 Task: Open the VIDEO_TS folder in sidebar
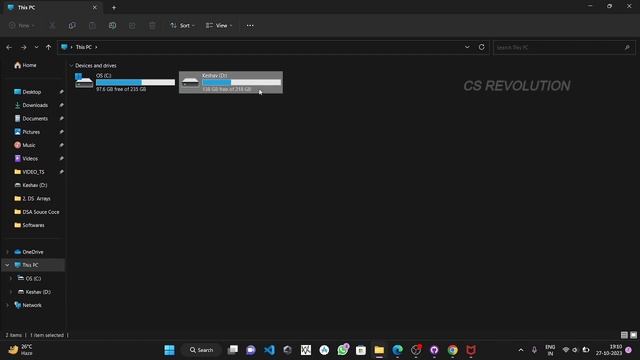coord(29,172)
